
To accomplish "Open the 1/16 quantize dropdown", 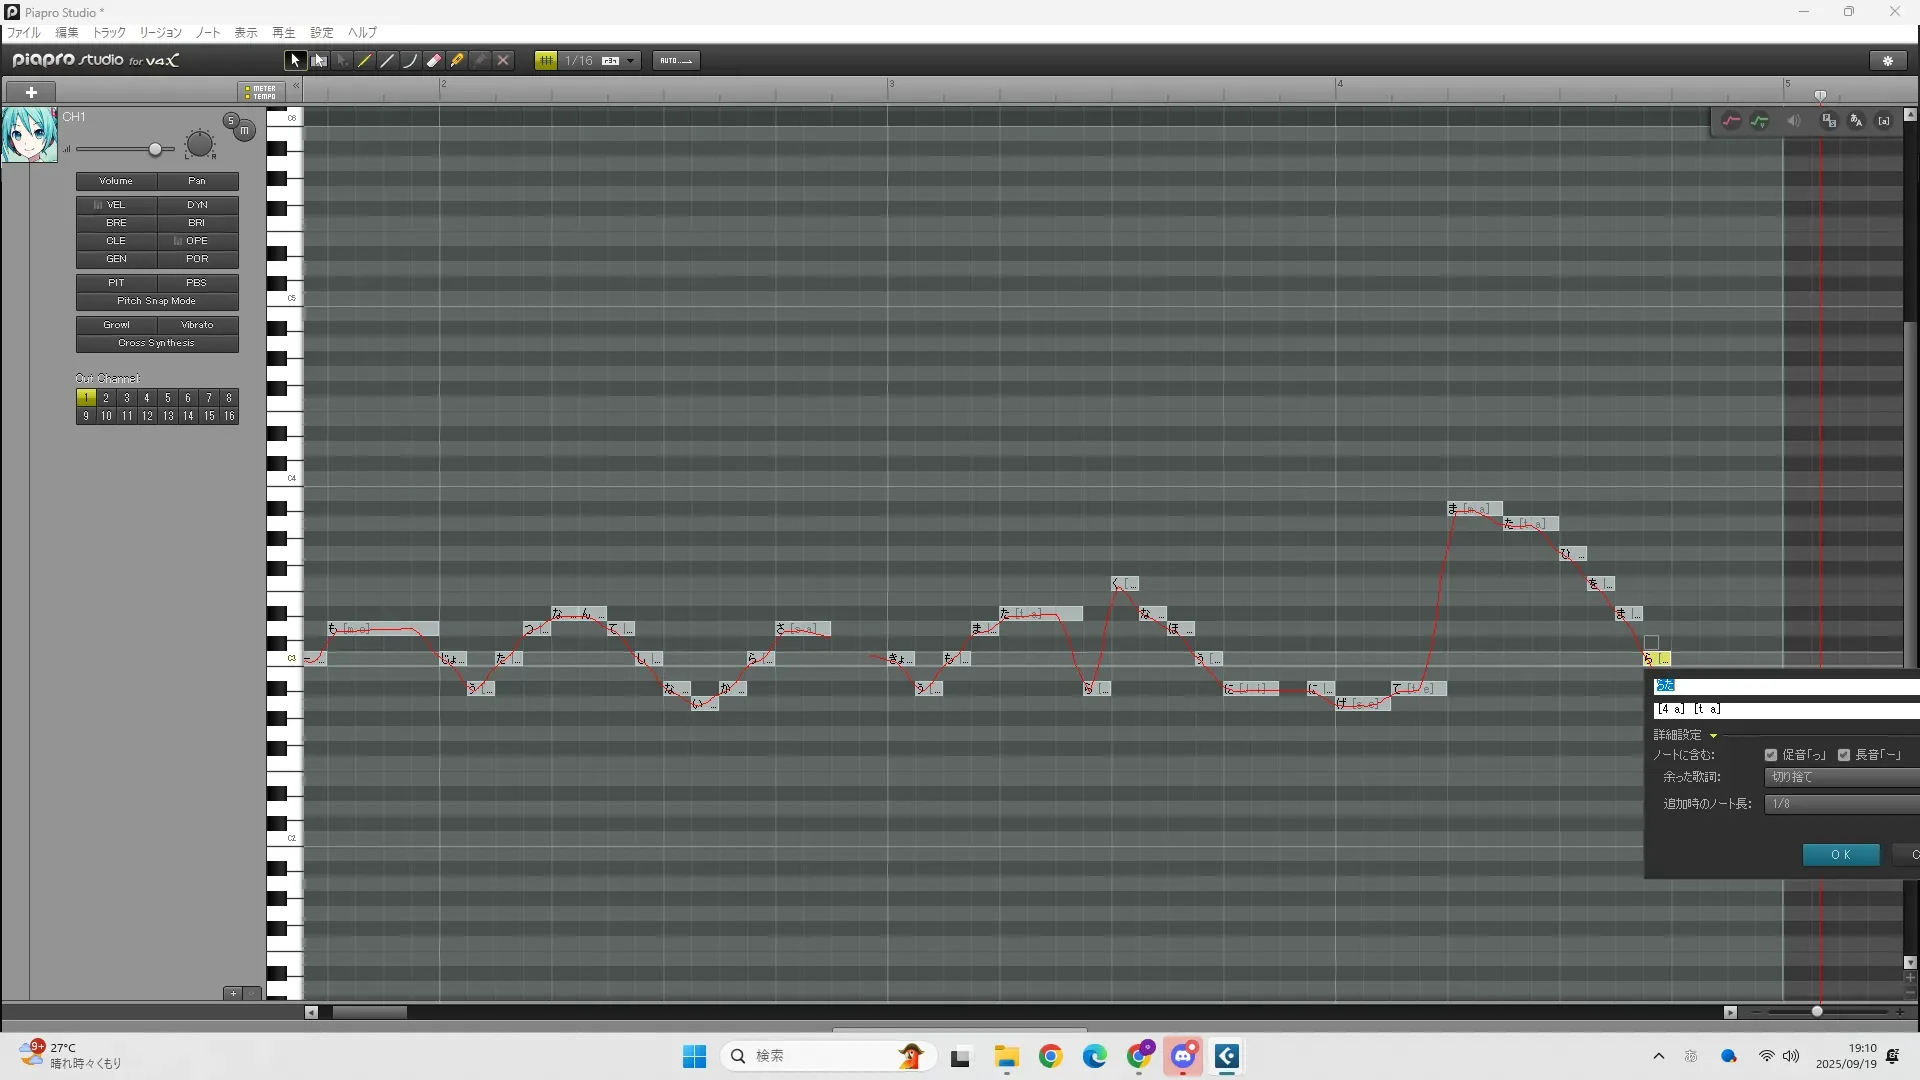I will 630,61.
